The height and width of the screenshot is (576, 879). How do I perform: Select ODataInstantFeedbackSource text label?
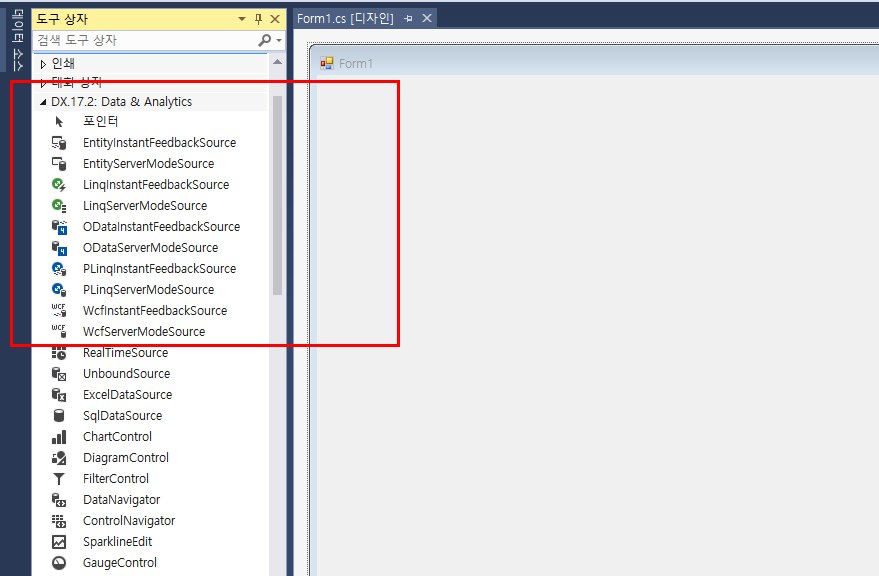pyautogui.click(x=161, y=227)
